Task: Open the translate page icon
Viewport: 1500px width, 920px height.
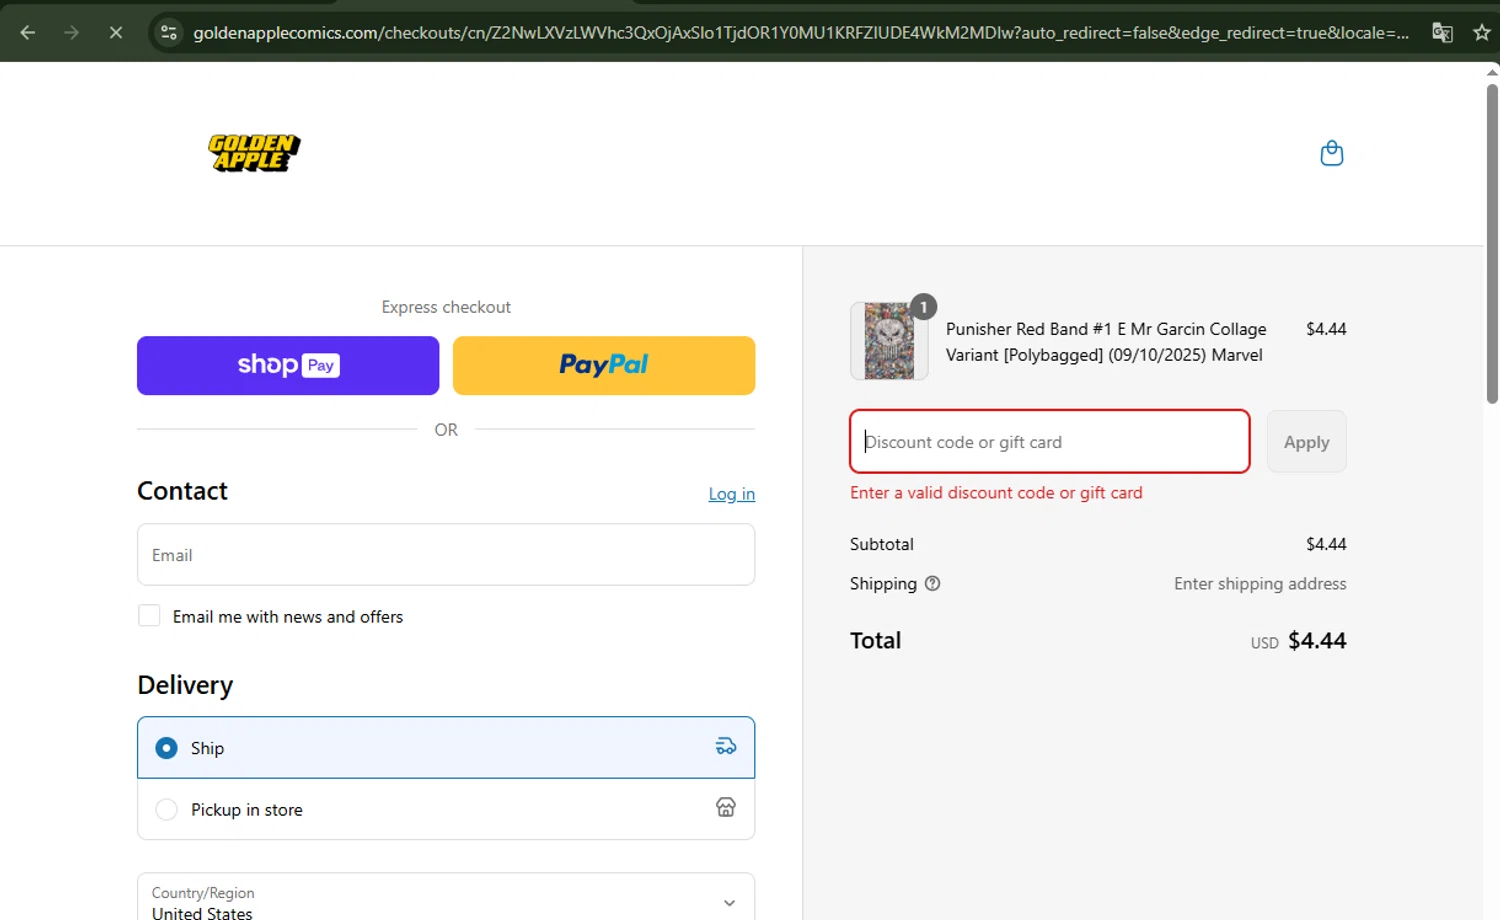Action: (1442, 33)
